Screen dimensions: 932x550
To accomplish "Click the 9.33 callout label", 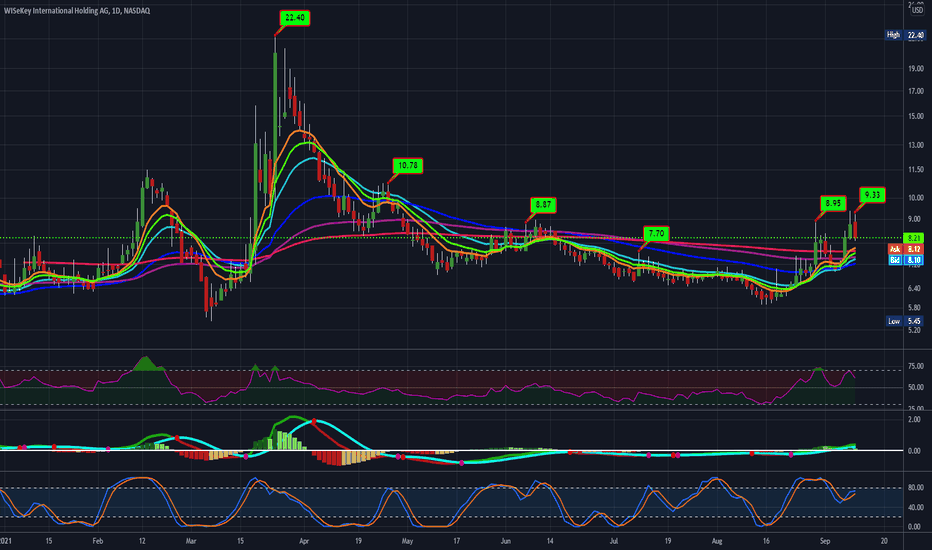I will click(x=872, y=194).
